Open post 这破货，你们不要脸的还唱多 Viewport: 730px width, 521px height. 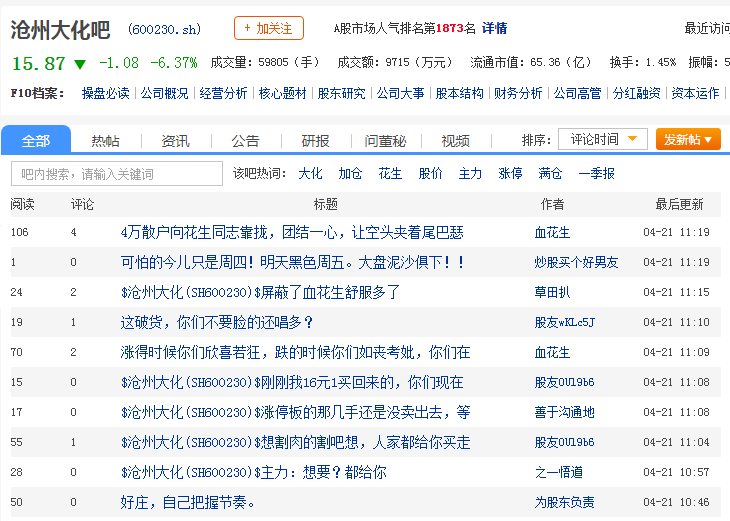216,322
